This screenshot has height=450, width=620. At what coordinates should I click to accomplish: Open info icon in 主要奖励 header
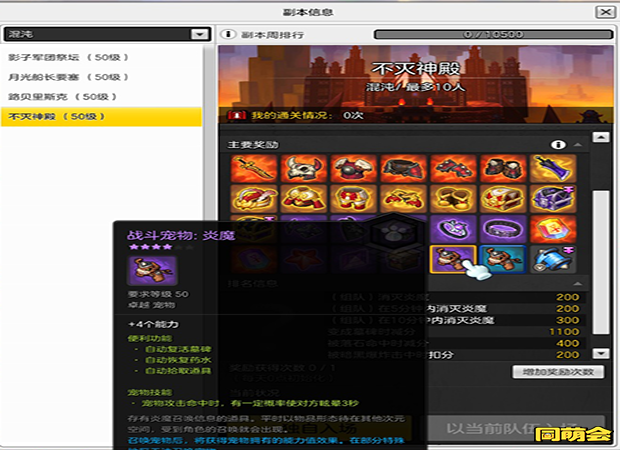point(558,145)
